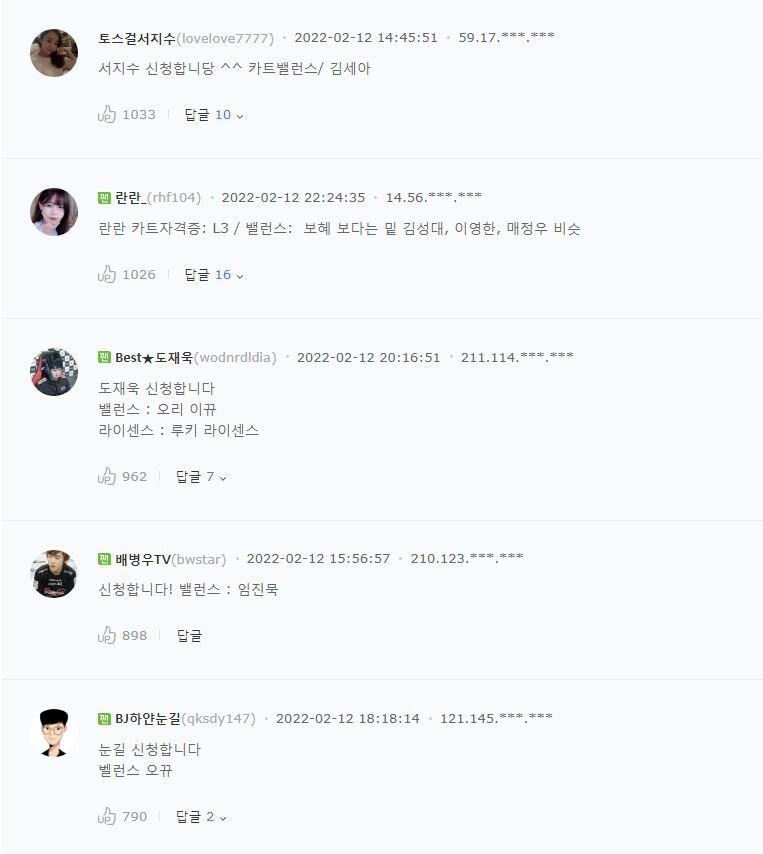Open 란란_(rhf104) username link
This screenshot has width=763, height=854.
[158, 198]
